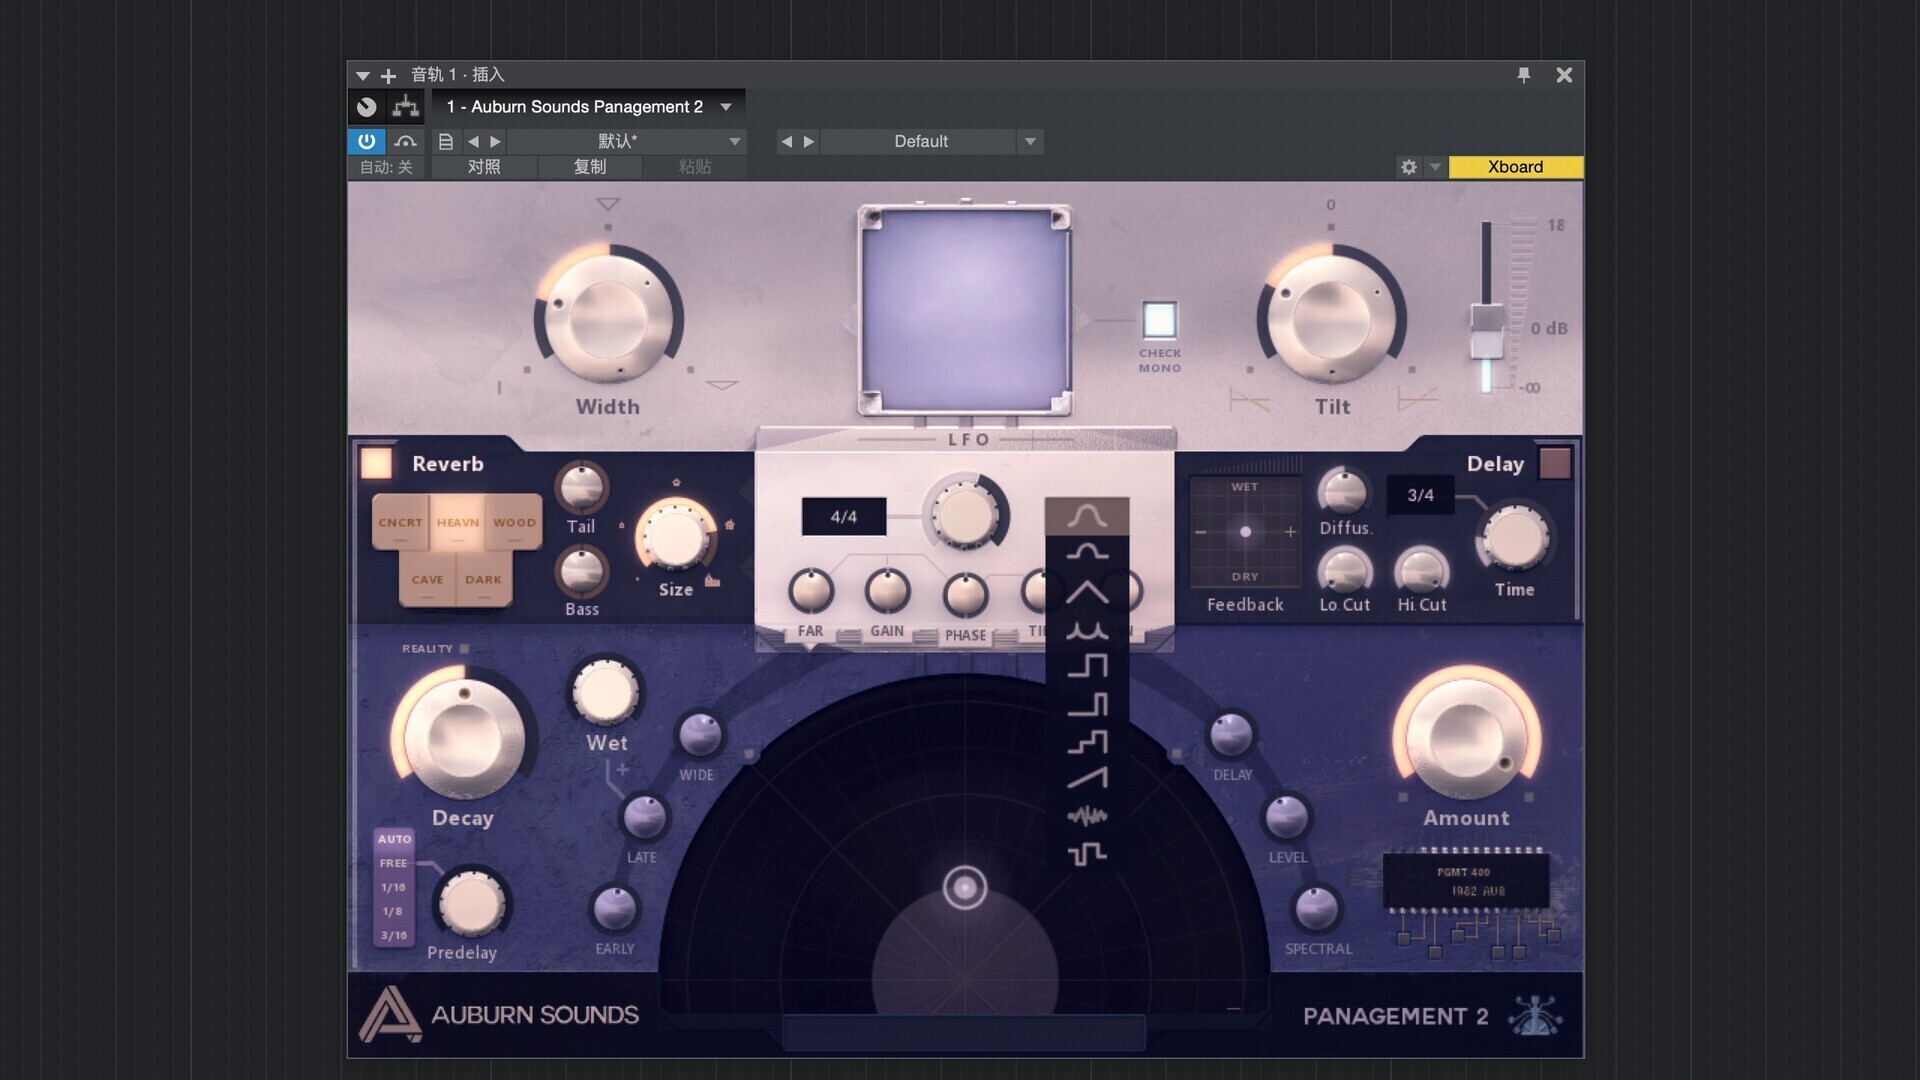Click the narrow width triangle above Width
Viewport: 1920px width, 1080px height.
tap(608, 204)
